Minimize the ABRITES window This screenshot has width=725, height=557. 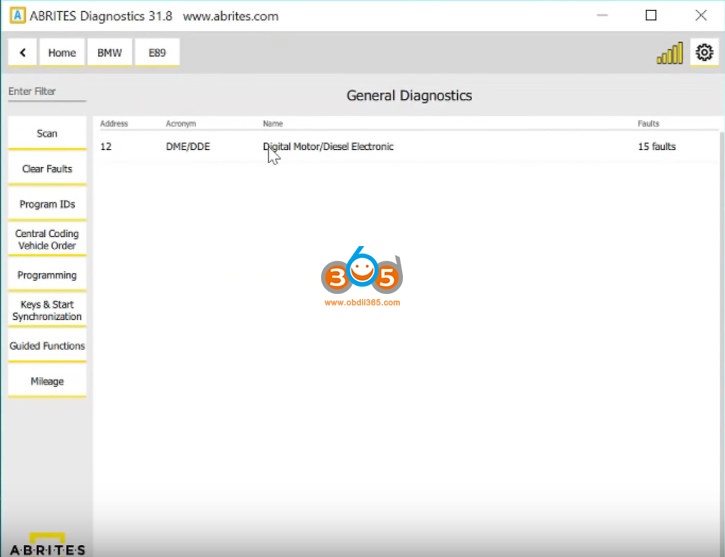pyautogui.click(x=602, y=16)
